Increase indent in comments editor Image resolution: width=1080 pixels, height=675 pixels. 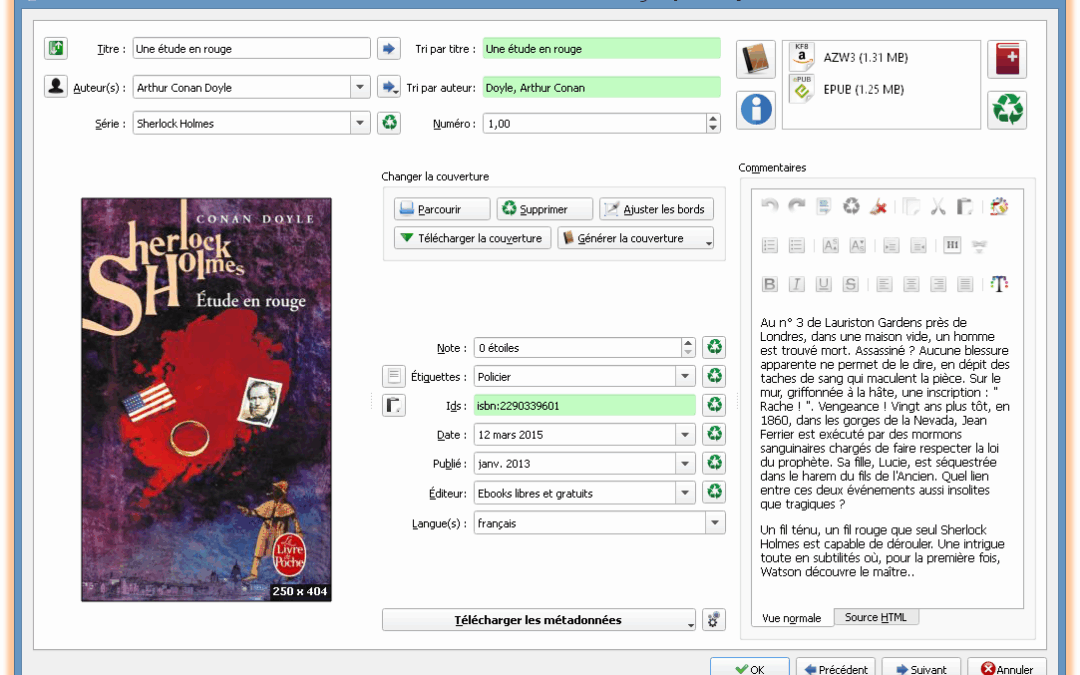pyautogui.click(x=891, y=245)
